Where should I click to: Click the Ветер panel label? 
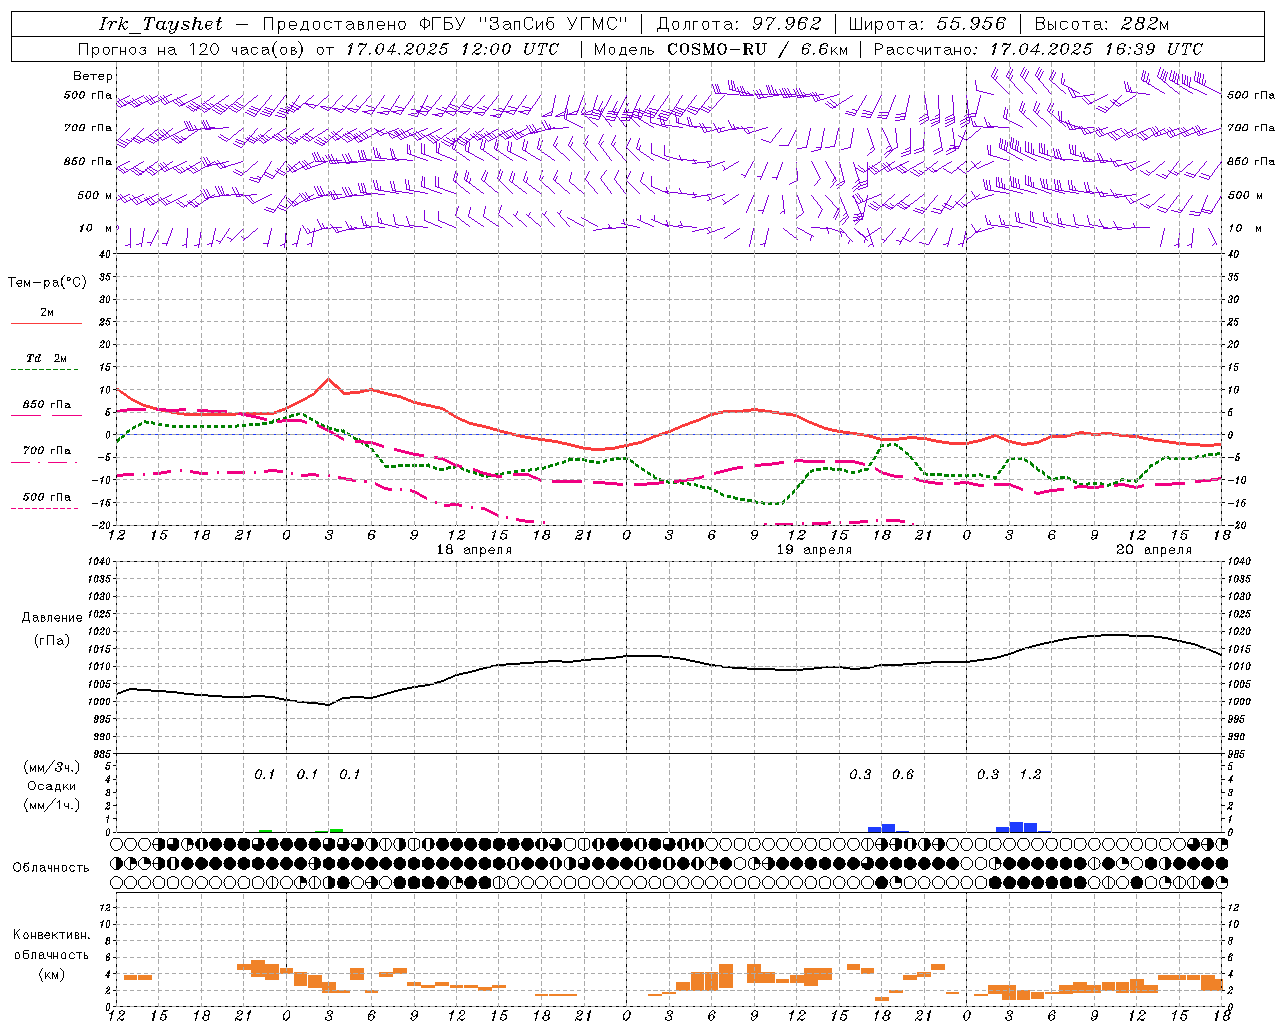coord(93,76)
